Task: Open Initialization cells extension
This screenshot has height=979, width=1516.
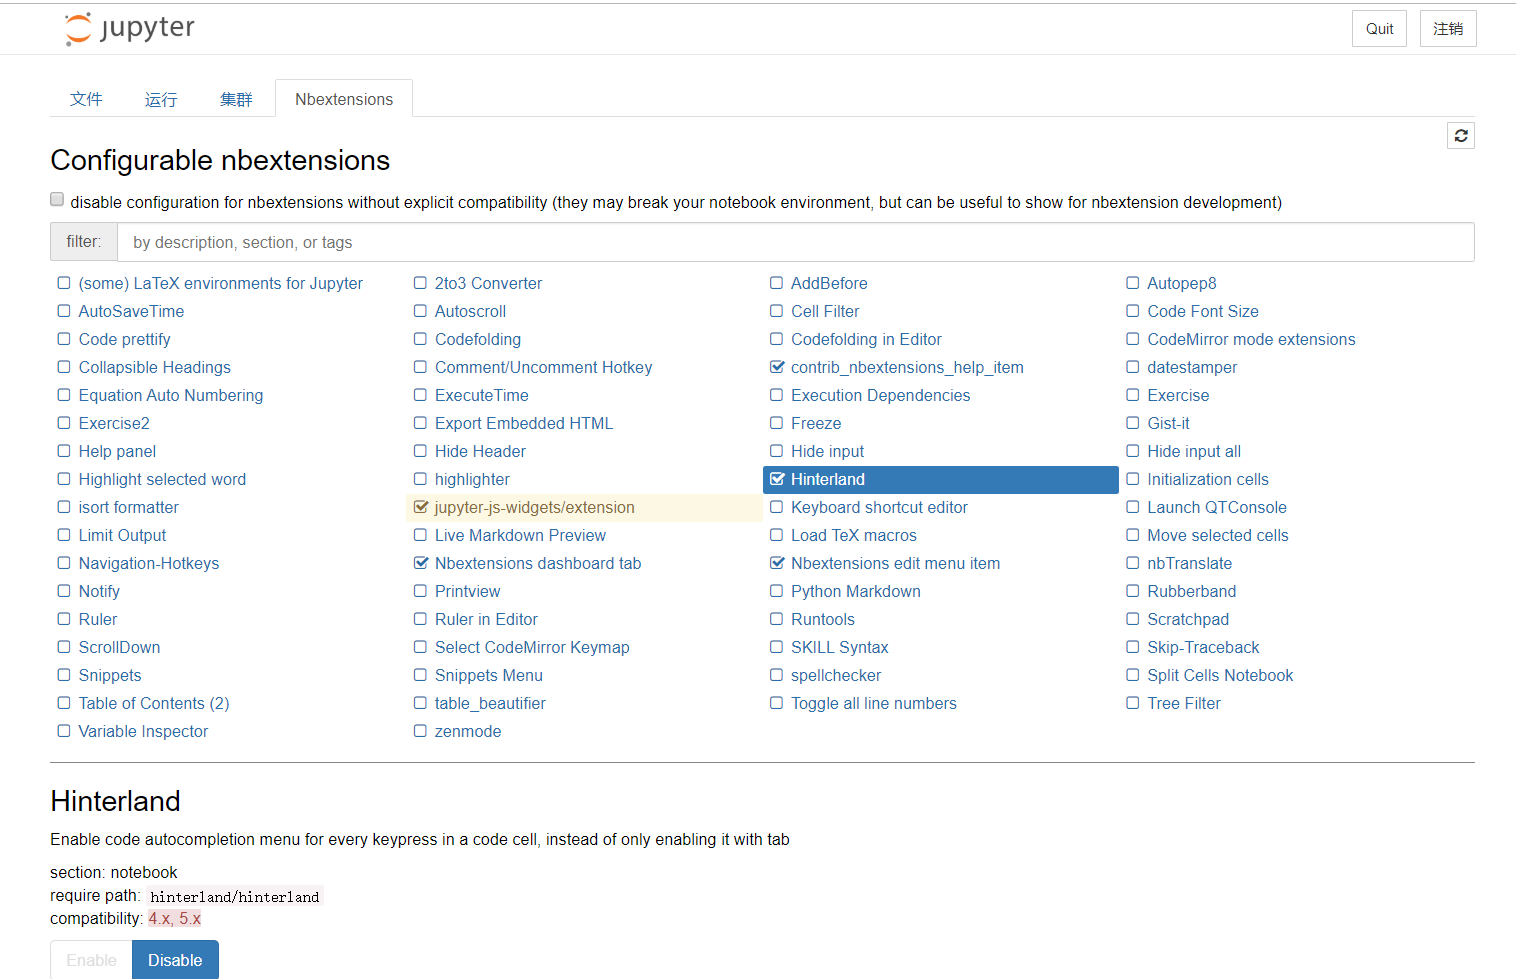Action: (1208, 480)
